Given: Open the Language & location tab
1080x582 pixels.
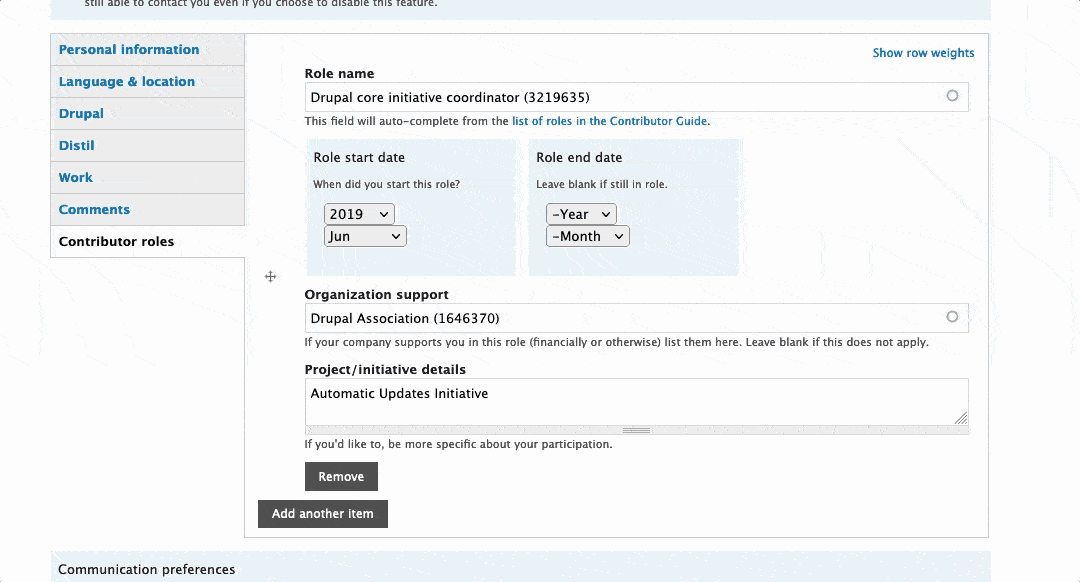Looking at the screenshot, I should 127,82.
